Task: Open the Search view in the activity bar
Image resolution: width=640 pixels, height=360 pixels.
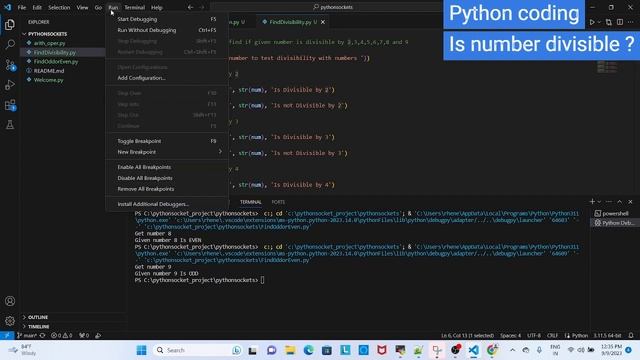Action: pos(10,44)
